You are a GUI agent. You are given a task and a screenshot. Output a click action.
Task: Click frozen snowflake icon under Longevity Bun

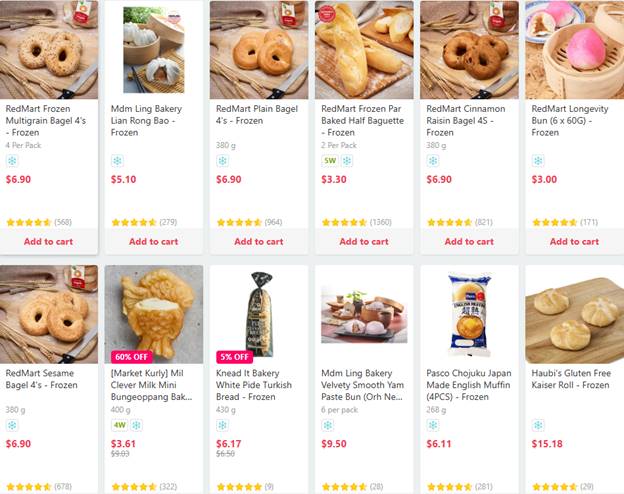click(538, 160)
